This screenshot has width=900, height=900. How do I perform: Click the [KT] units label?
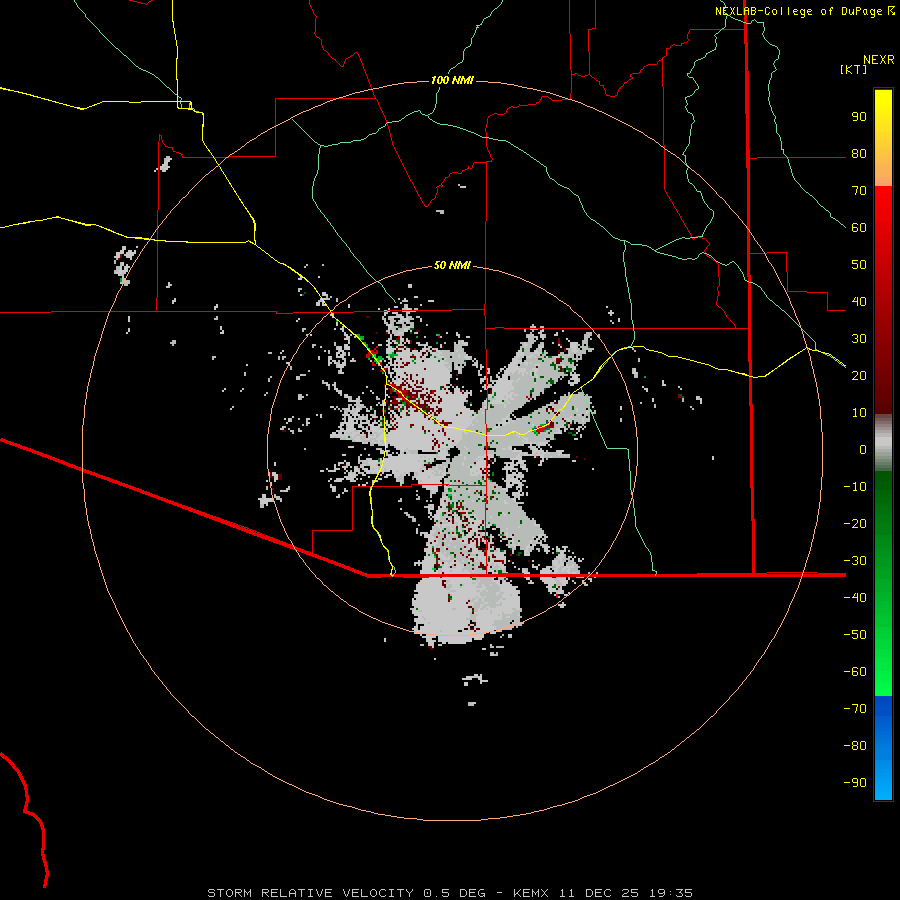(x=853, y=69)
